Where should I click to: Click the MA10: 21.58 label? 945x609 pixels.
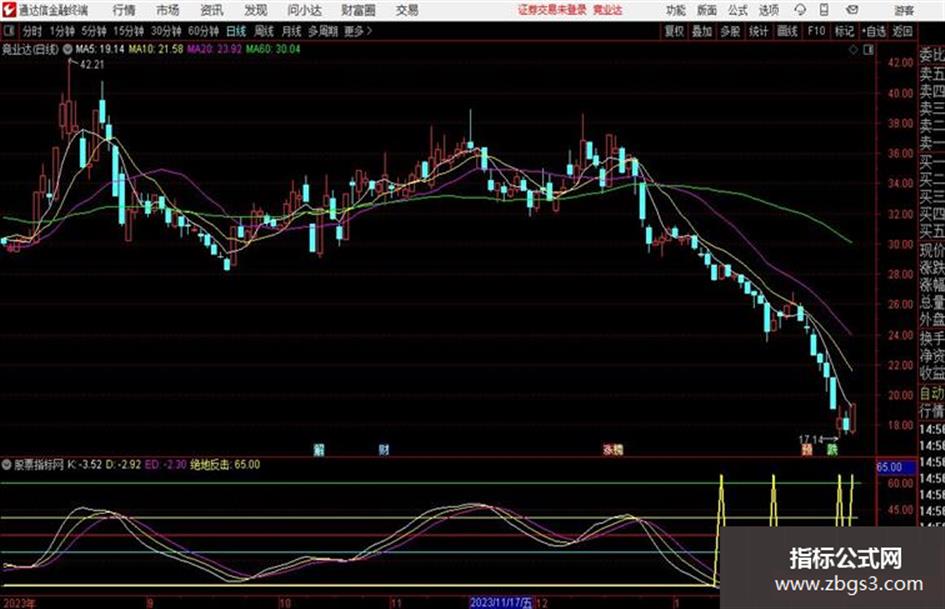click(155, 49)
